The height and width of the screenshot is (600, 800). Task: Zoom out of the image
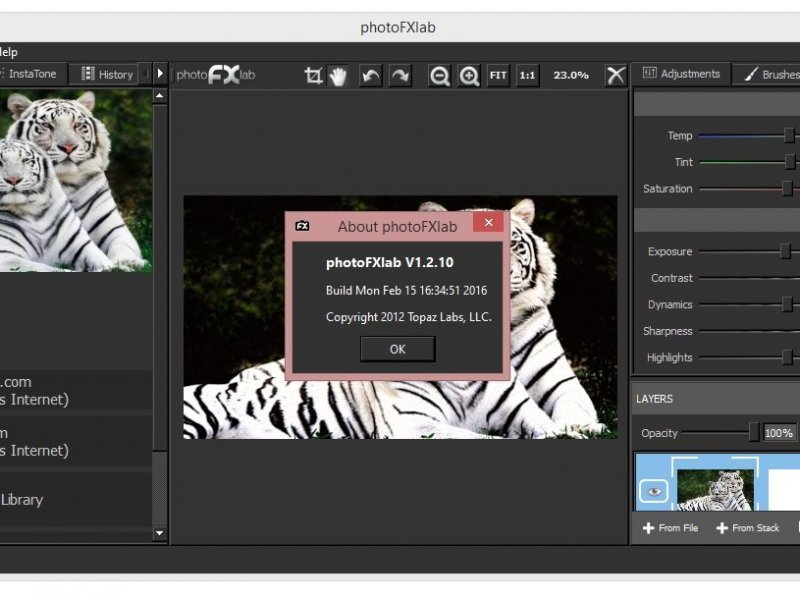[x=439, y=76]
